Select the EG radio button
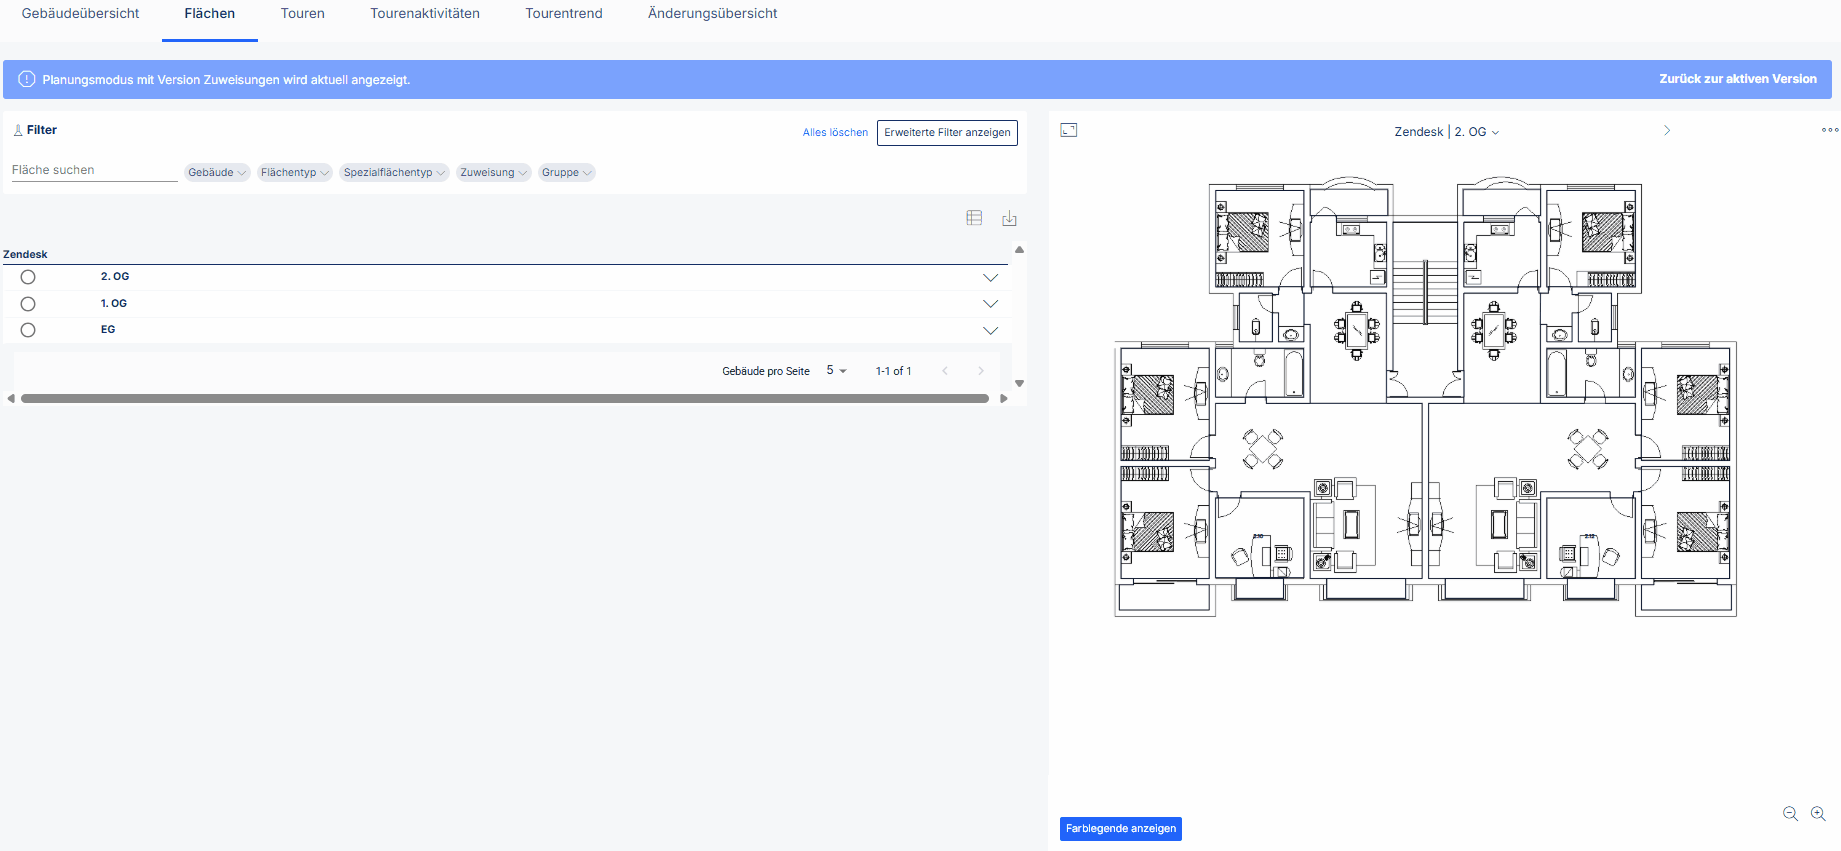 [28, 330]
